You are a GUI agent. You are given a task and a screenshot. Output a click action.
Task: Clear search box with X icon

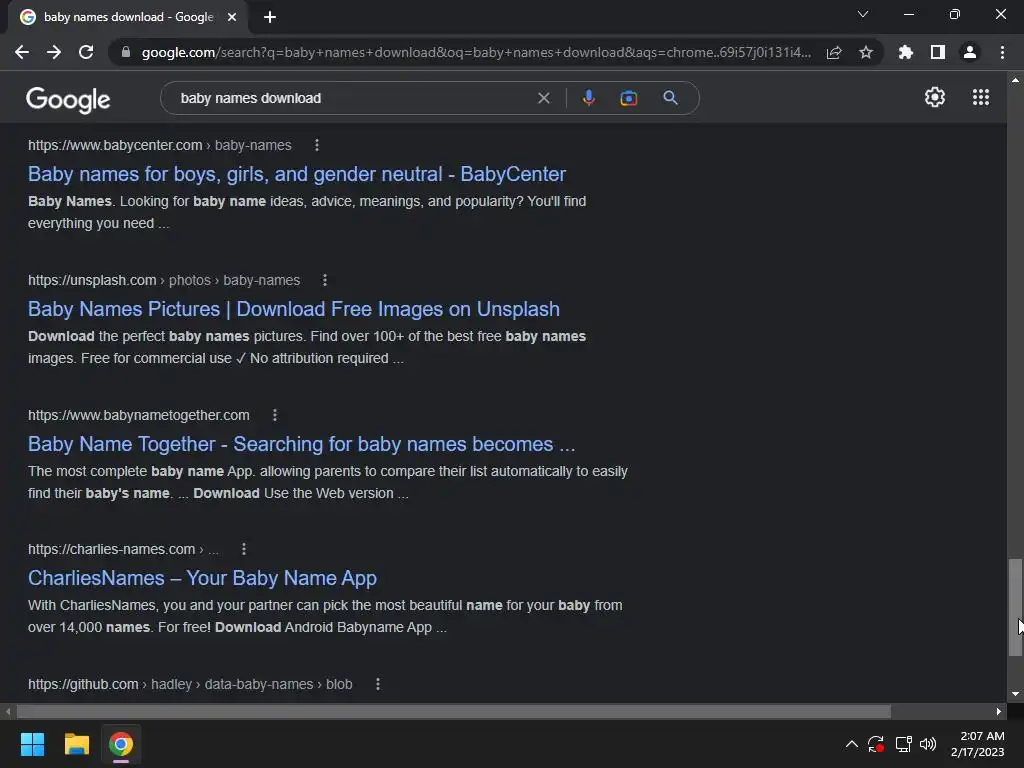click(543, 98)
